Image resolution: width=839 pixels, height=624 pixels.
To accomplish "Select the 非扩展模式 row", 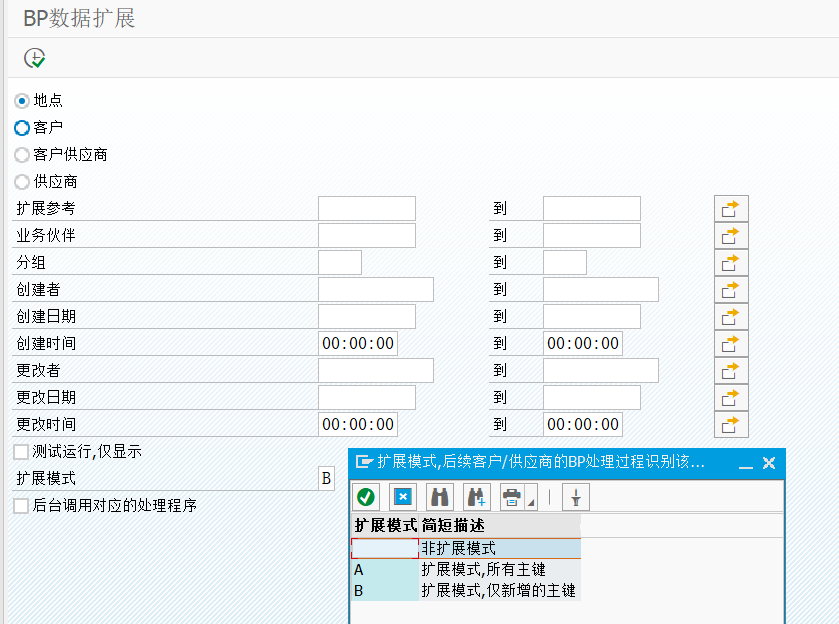I will point(466,549).
